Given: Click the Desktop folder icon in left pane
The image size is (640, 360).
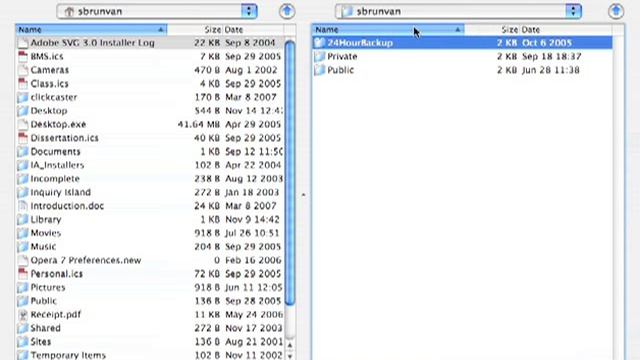Looking at the screenshot, I should pos(23,111).
